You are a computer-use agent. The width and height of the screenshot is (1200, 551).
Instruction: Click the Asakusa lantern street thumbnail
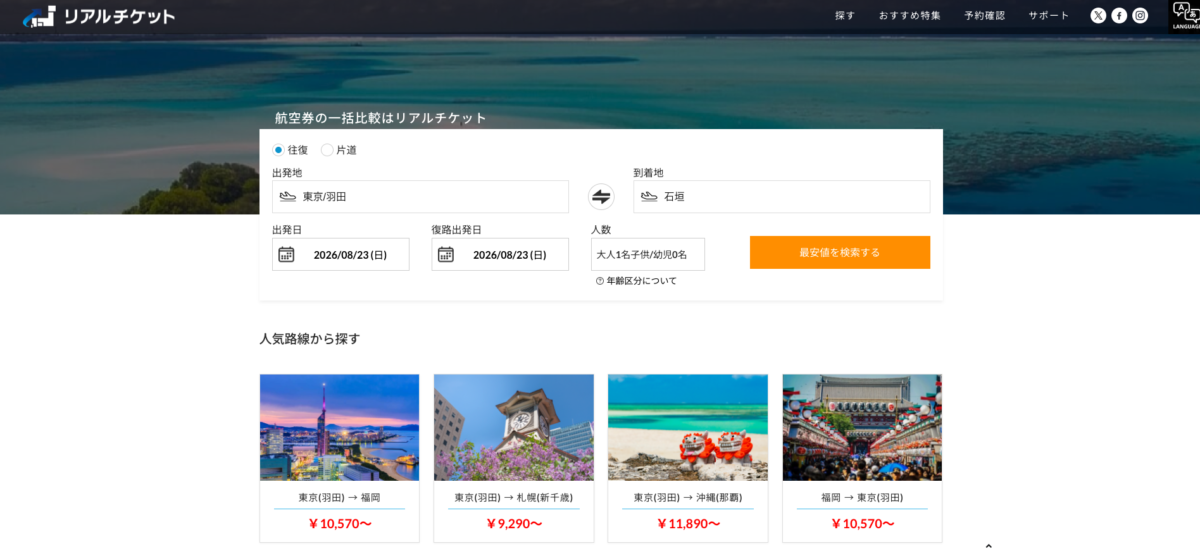pyautogui.click(x=862, y=427)
